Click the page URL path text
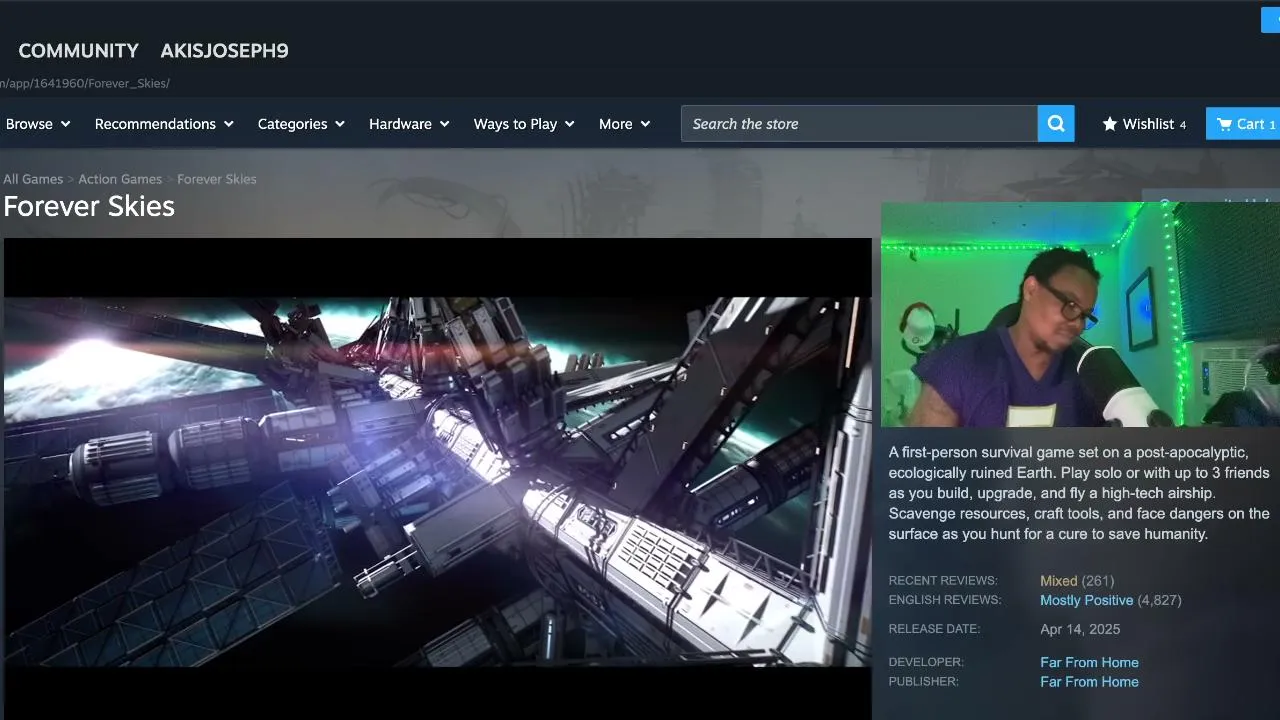1280x720 pixels. click(x=85, y=84)
